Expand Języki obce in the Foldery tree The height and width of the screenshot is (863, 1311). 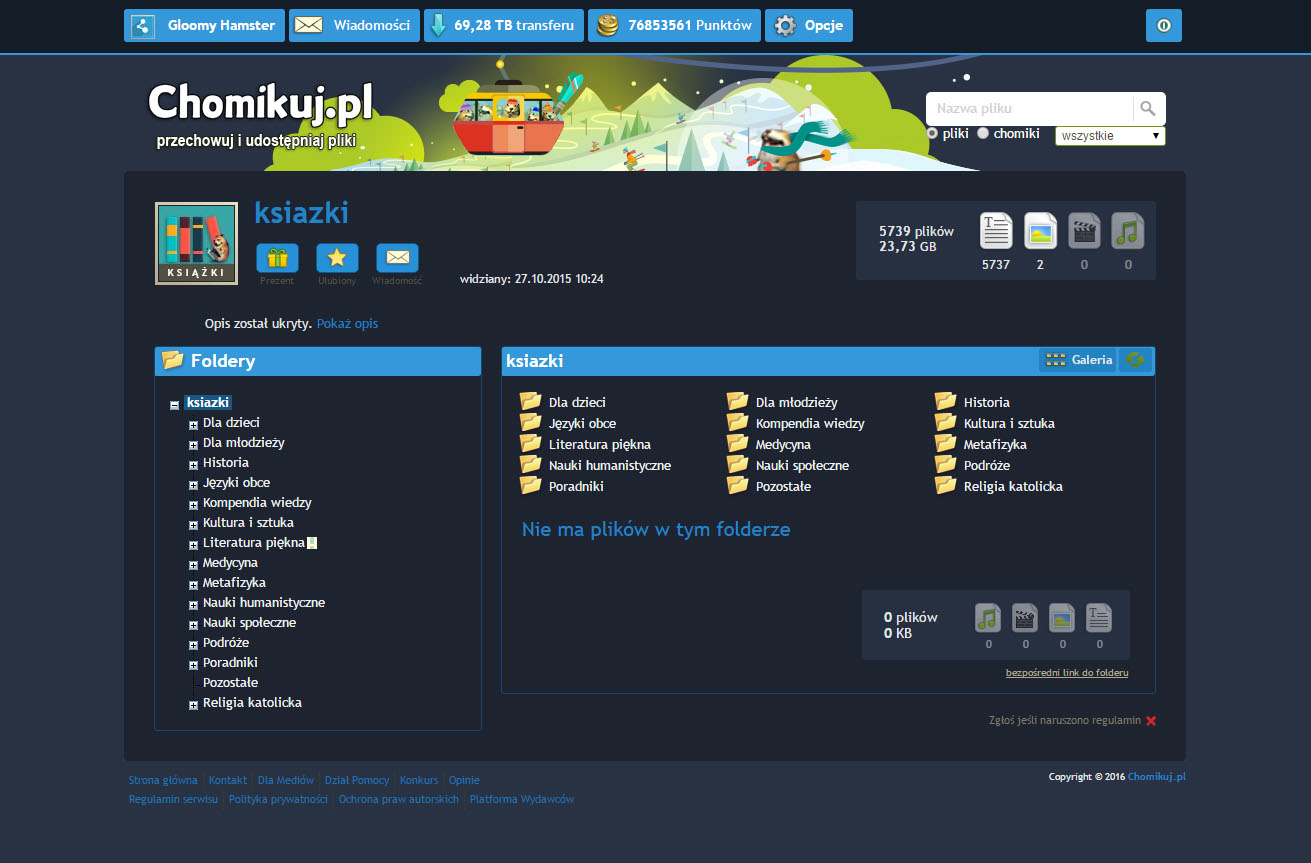pyautogui.click(x=194, y=485)
